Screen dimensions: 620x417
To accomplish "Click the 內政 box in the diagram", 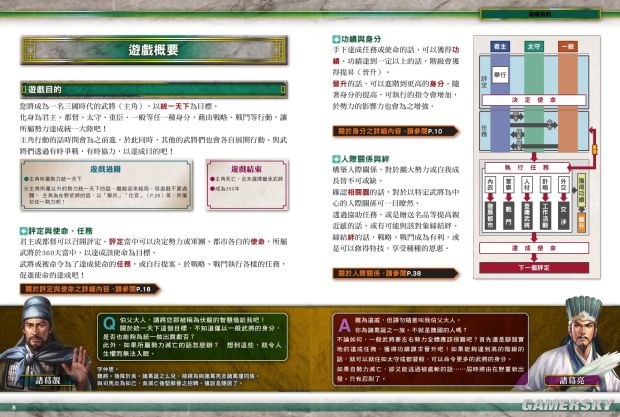I will 490,184.
